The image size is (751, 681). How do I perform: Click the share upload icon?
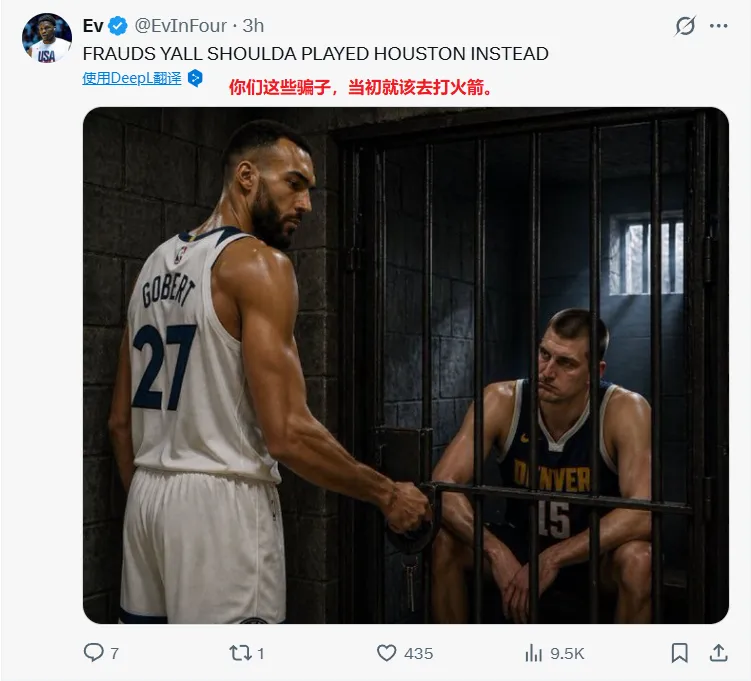717,653
